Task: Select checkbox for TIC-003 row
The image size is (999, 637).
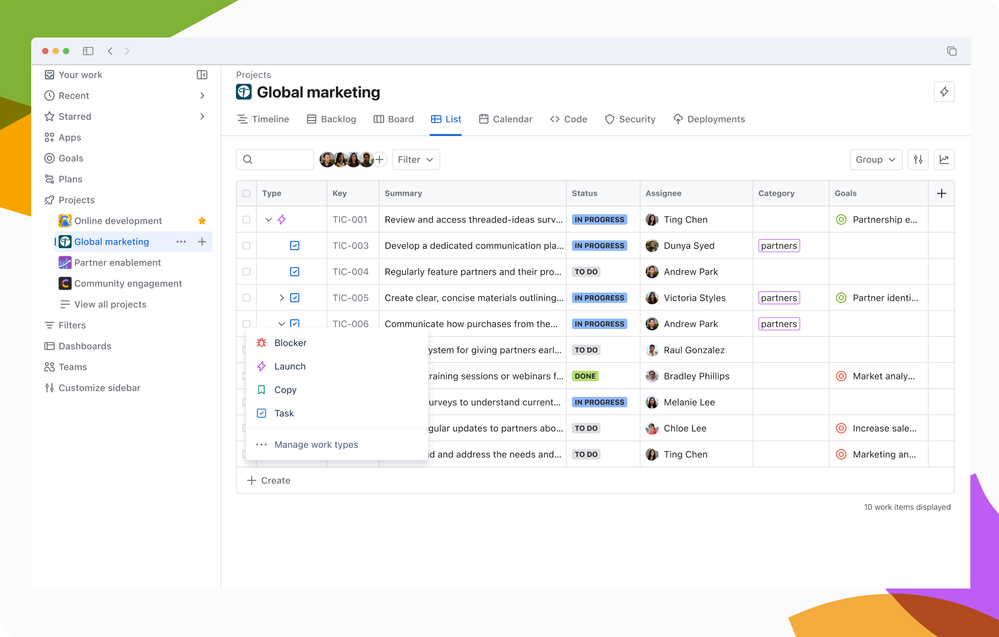Action: 247,245
